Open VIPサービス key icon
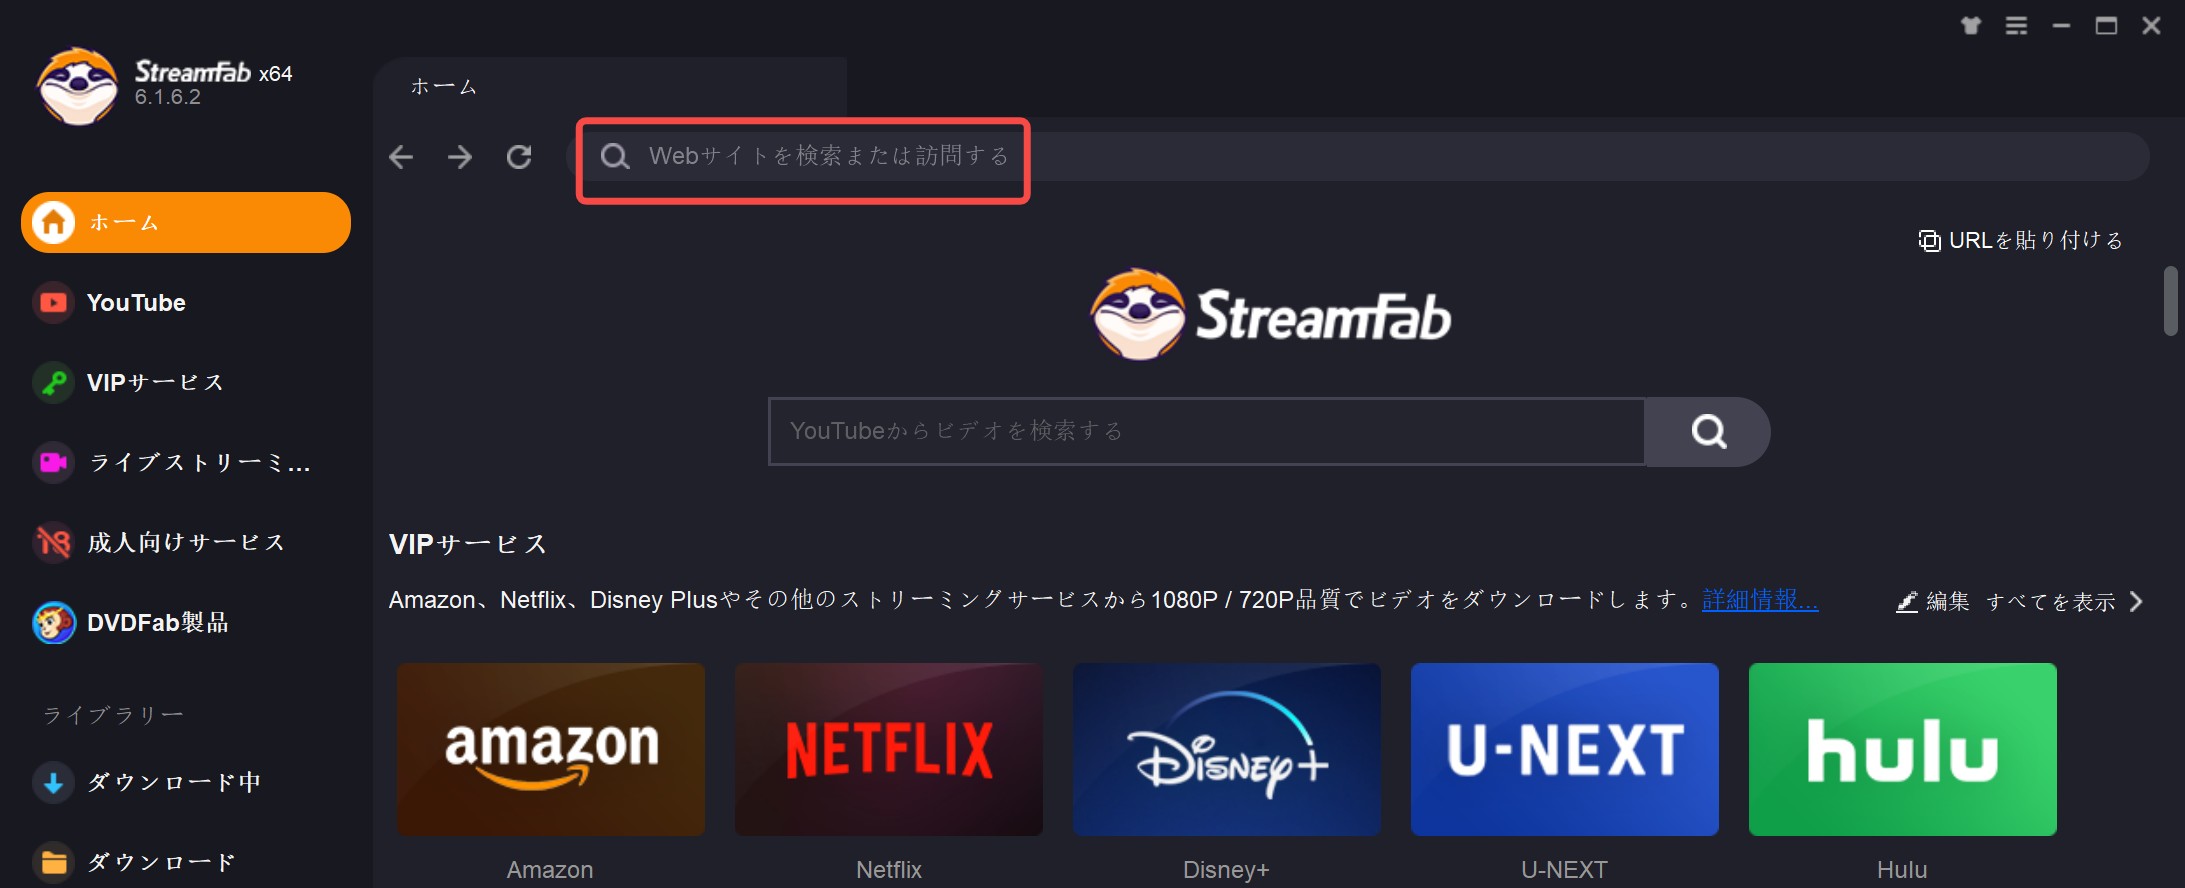Screen dimensions: 2185x888 (x=54, y=382)
